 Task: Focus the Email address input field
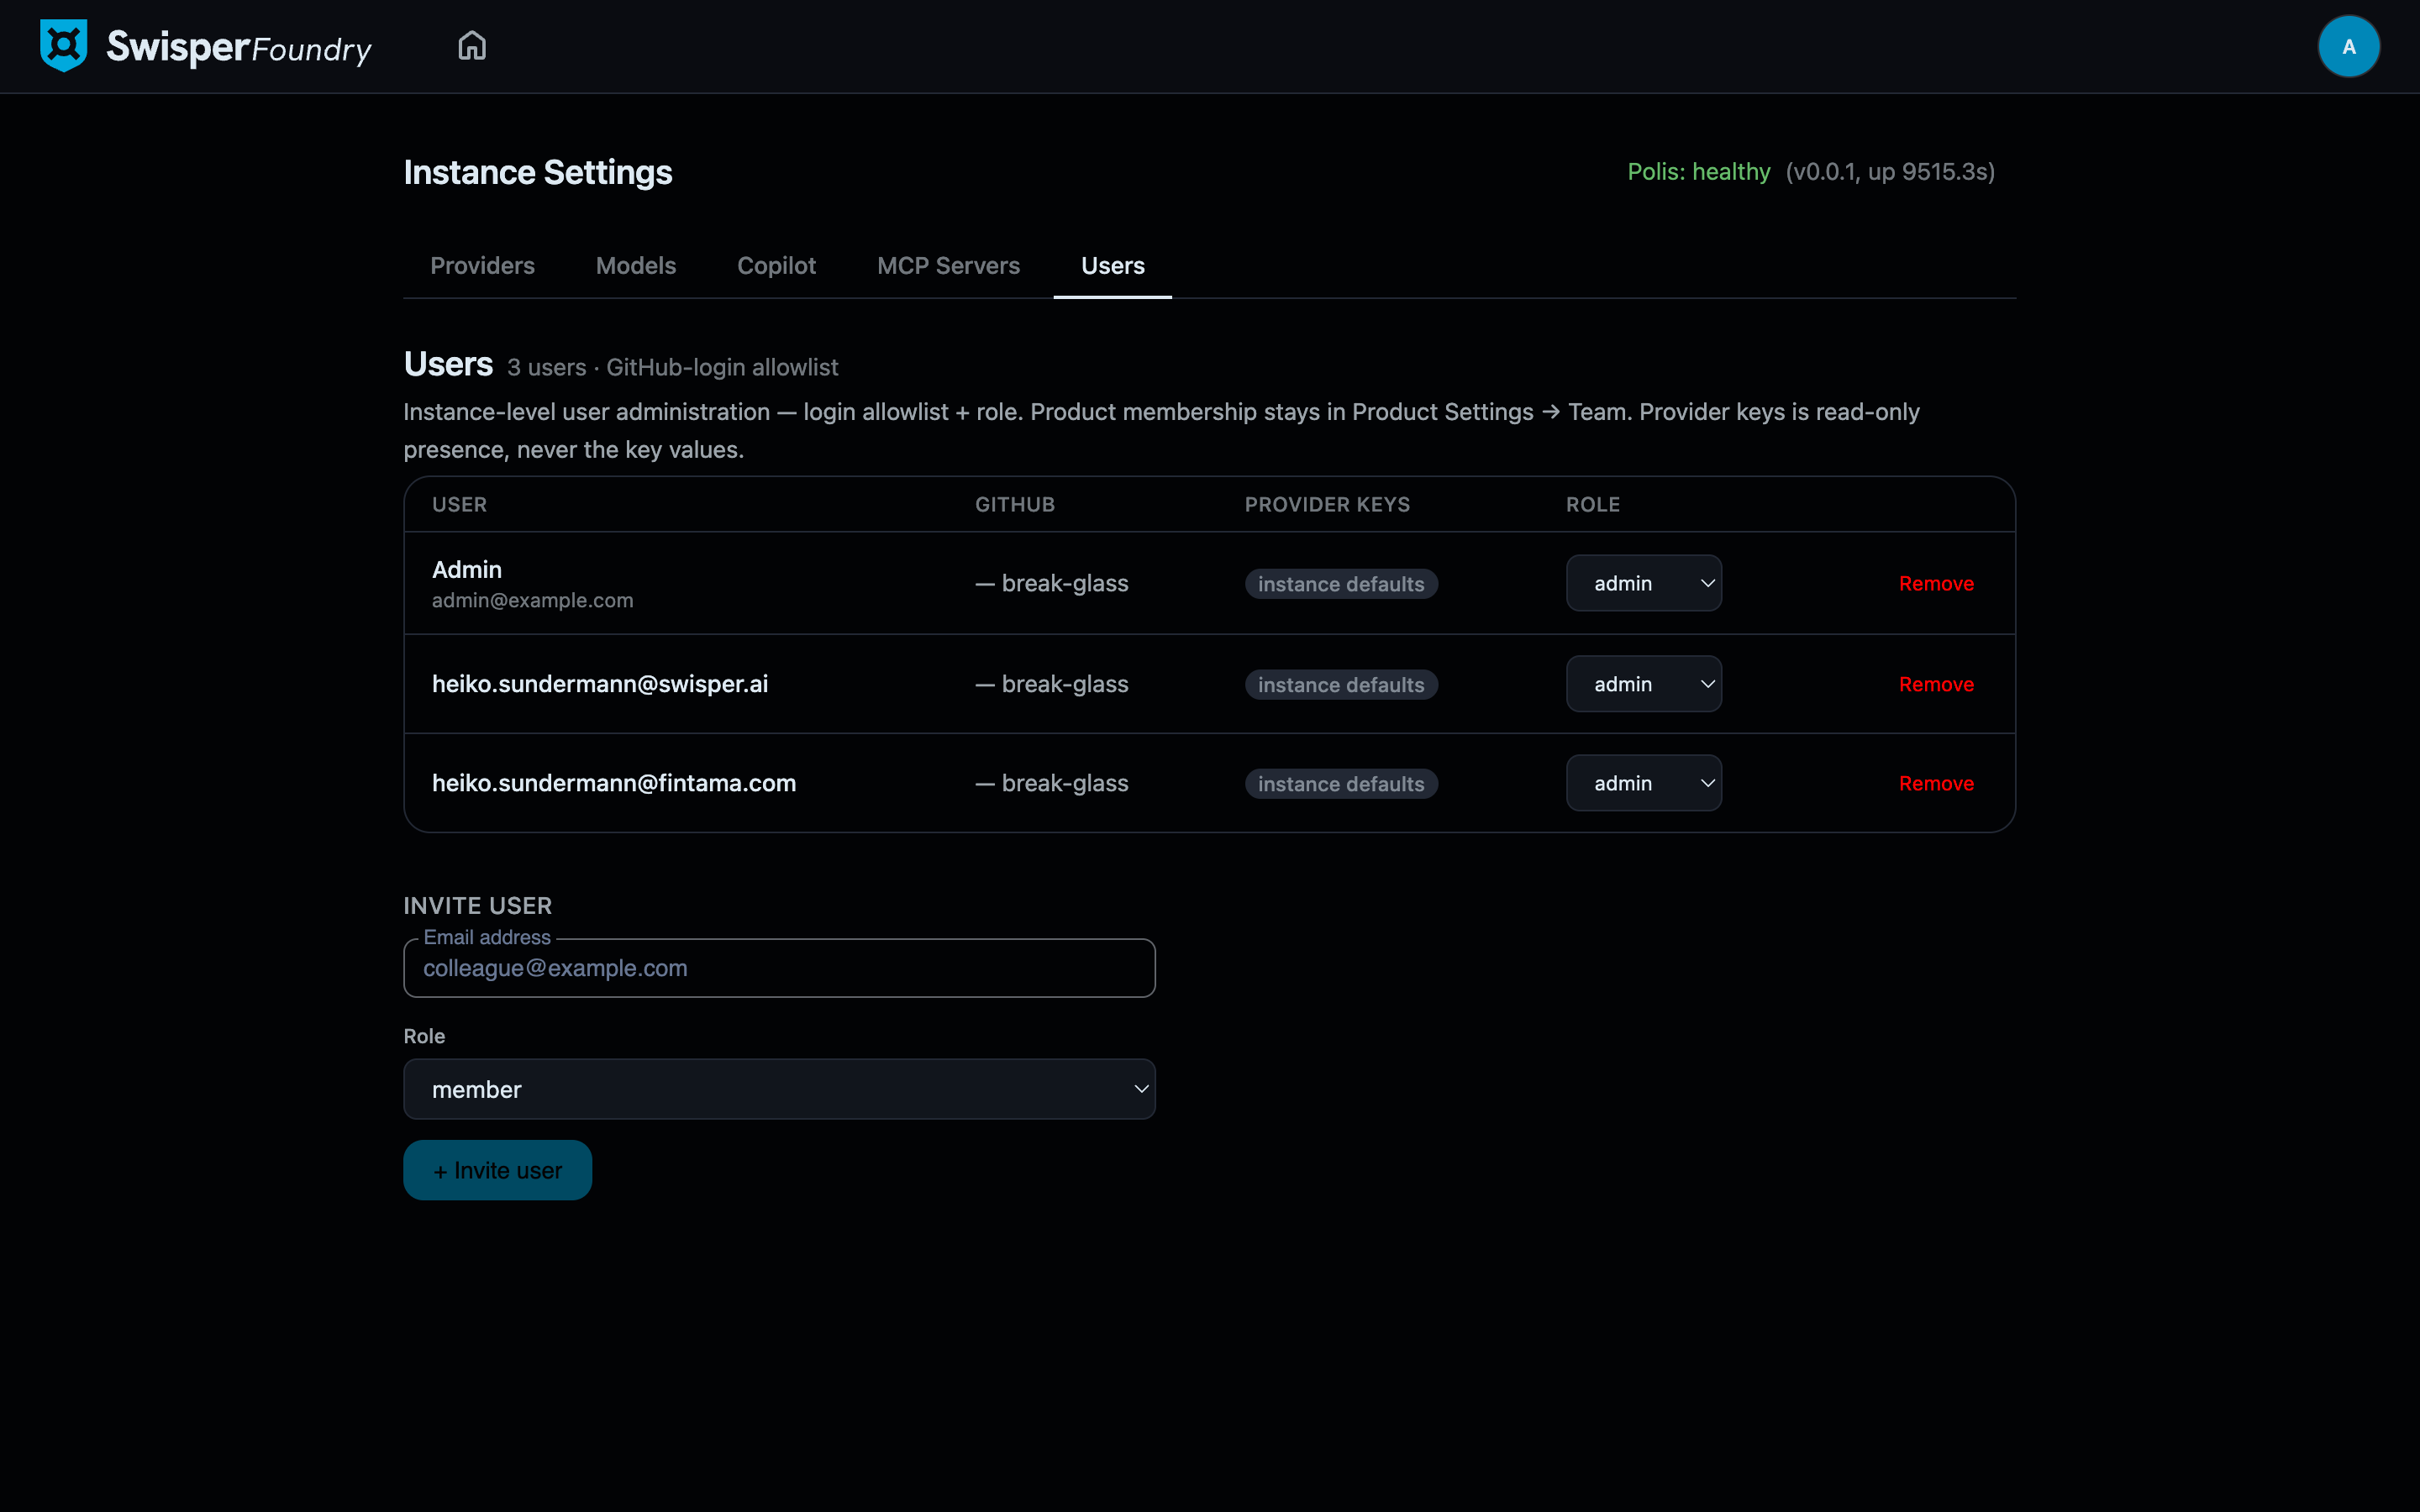(779, 968)
